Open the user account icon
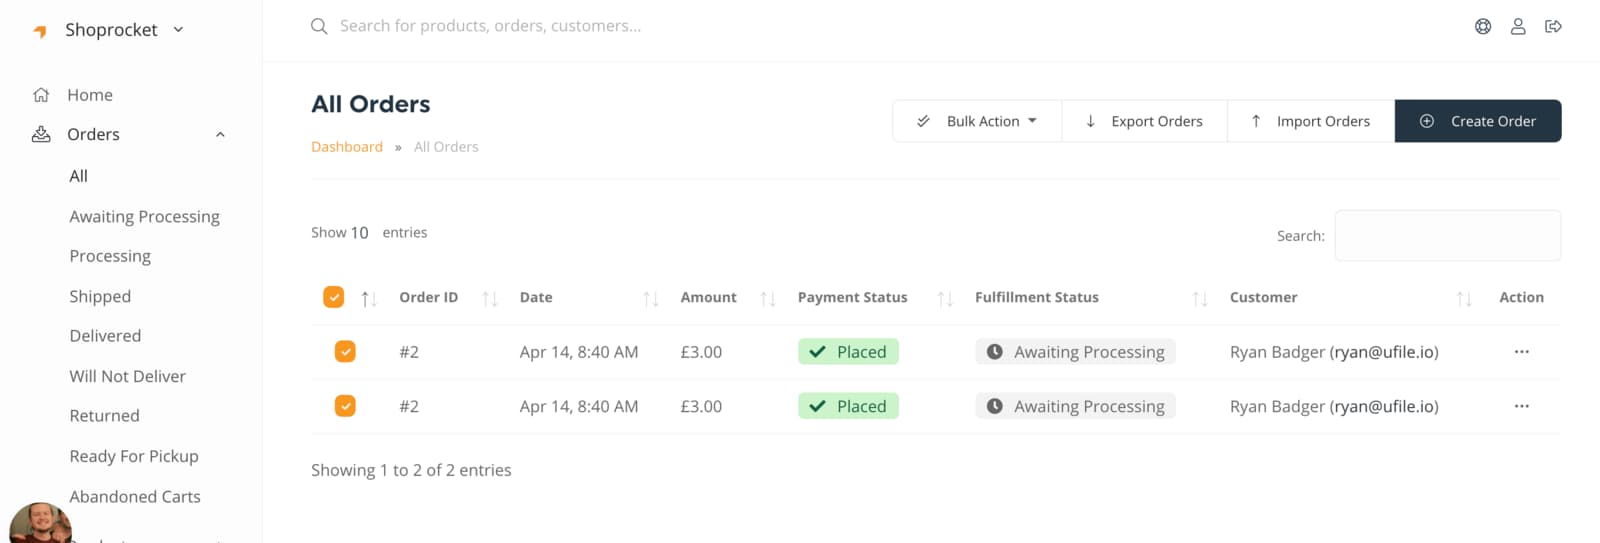 (1518, 27)
